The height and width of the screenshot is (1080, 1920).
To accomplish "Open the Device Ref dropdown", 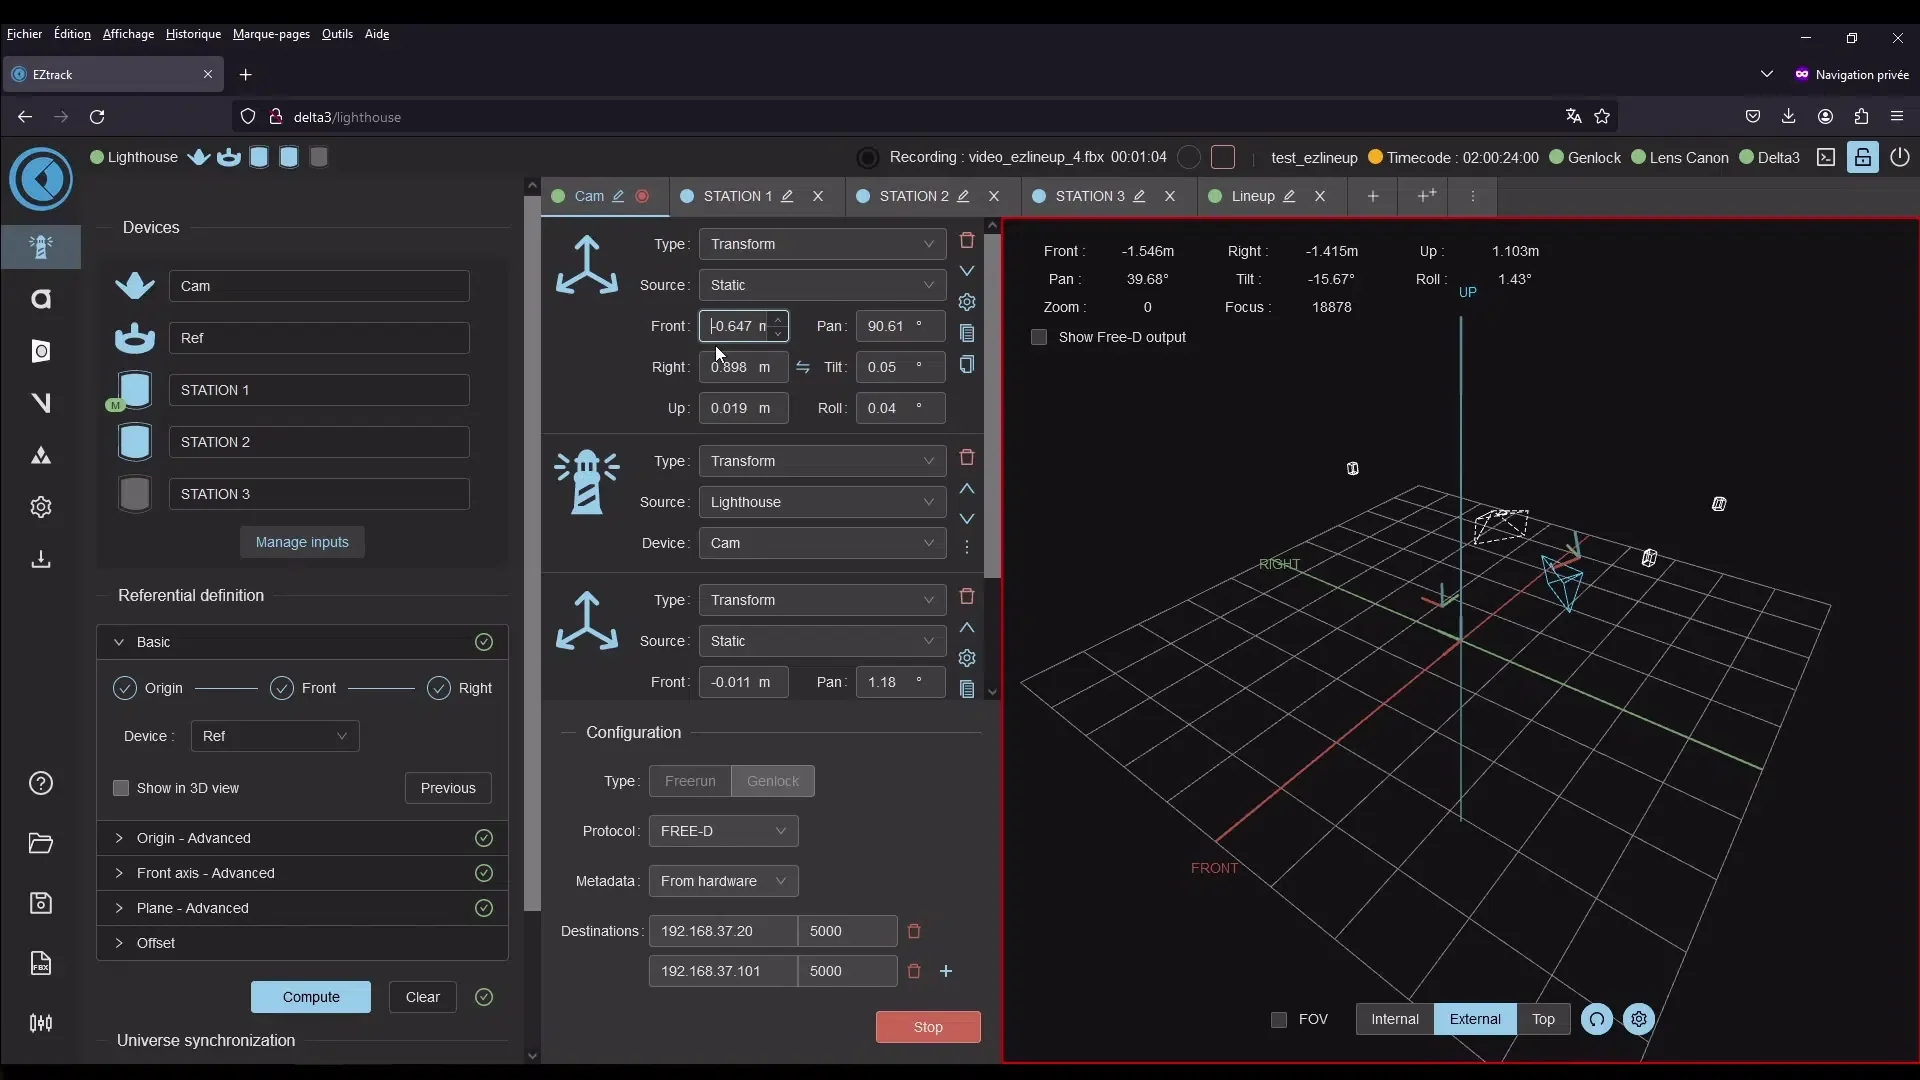I will point(274,736).
